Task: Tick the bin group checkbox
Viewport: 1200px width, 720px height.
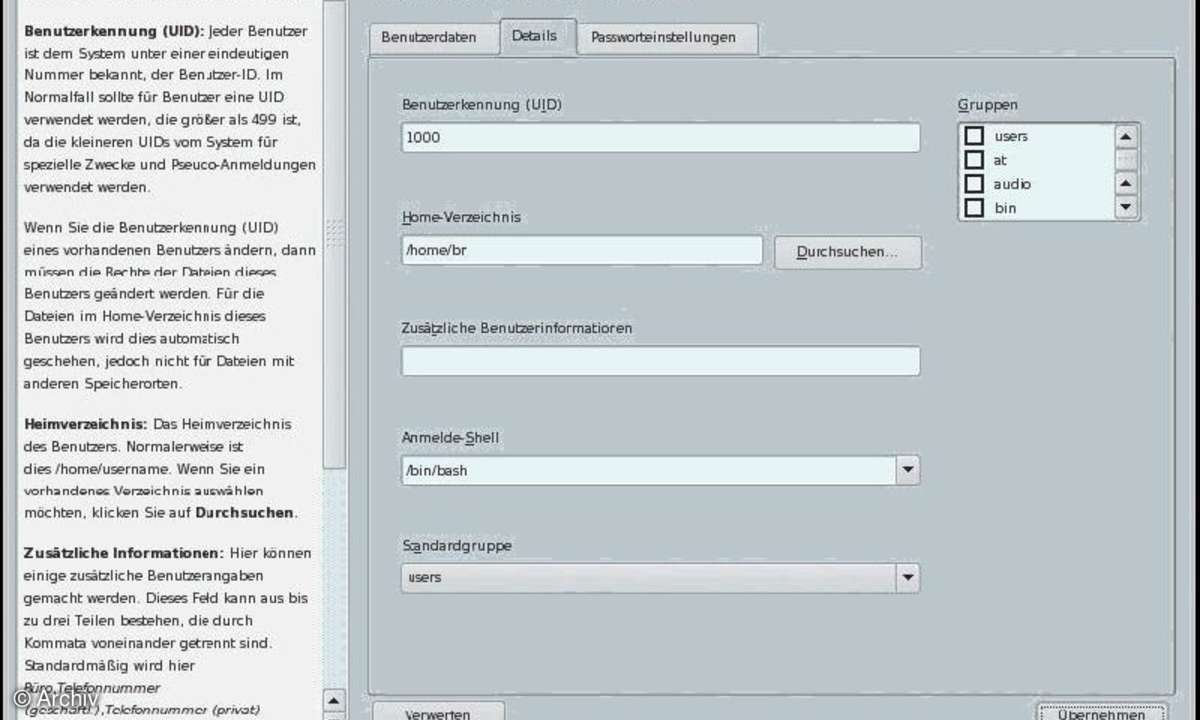Action: pos(974,208)
